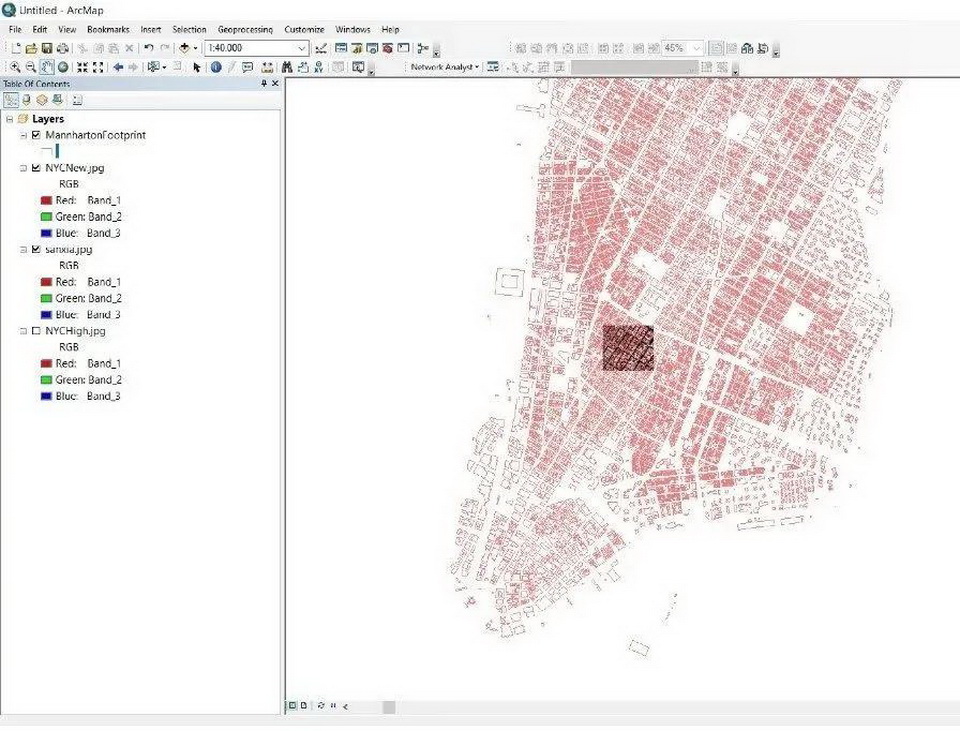Collapse the Layers data frame tree
The width and height of the screenshot is (960, 731).
[x=9, y=119]
